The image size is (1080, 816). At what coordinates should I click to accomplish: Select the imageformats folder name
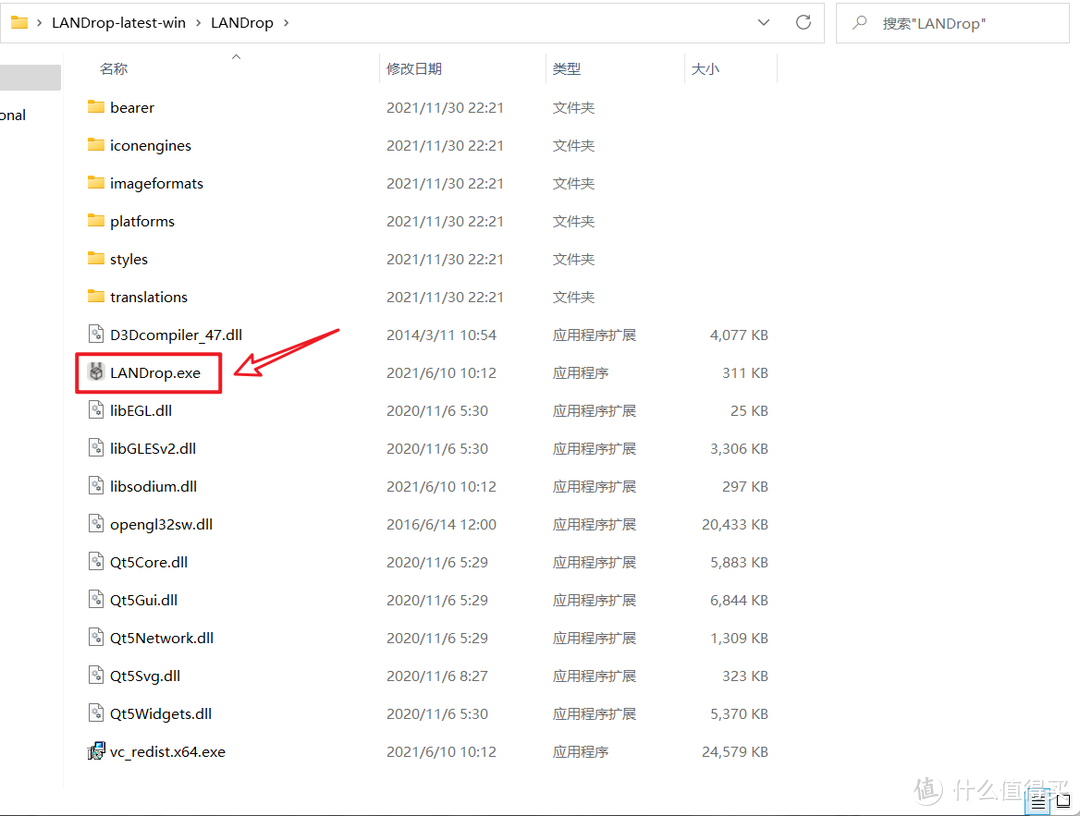[156, 183]
